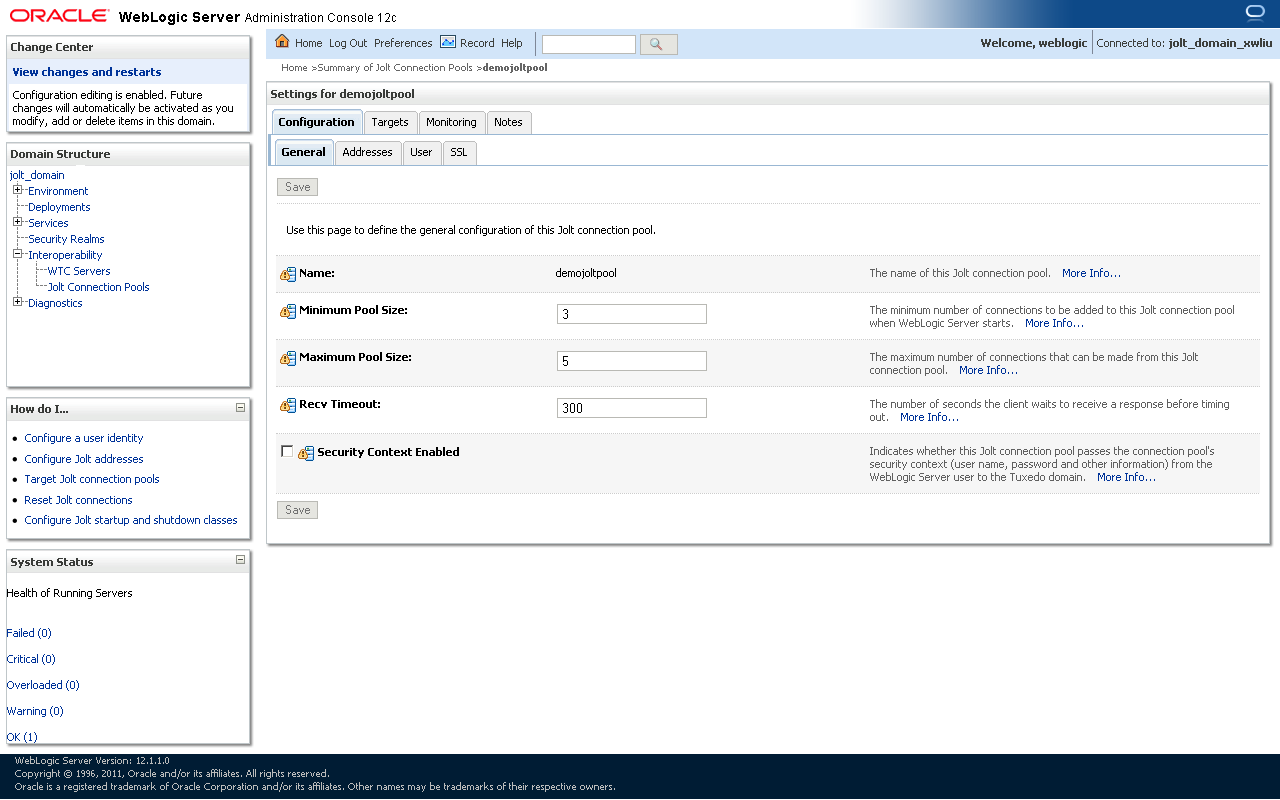Enable the Security Context Enabled checkbox
The image size is (1280, 800).
click(287, 451)
